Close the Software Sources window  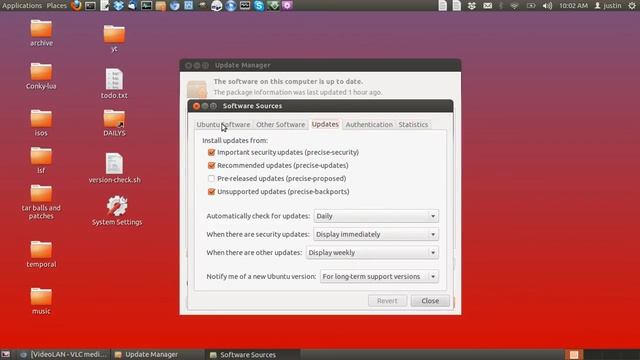coord(196,106)
